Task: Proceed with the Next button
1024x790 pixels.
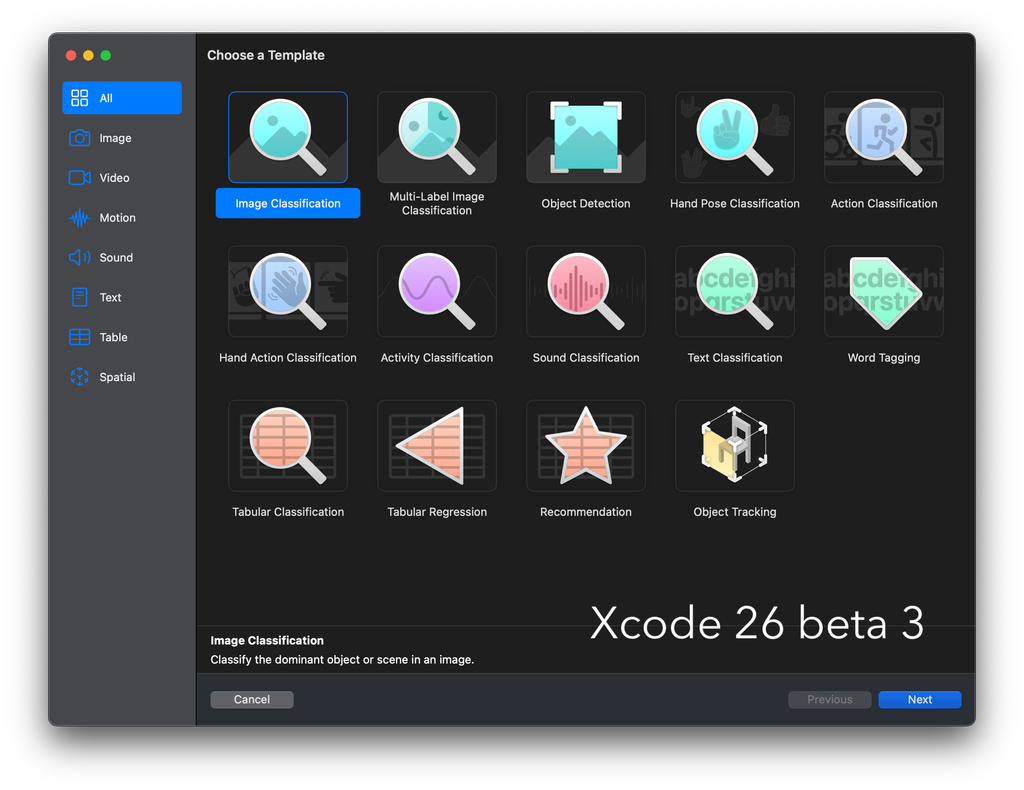Action: [920, 699]
